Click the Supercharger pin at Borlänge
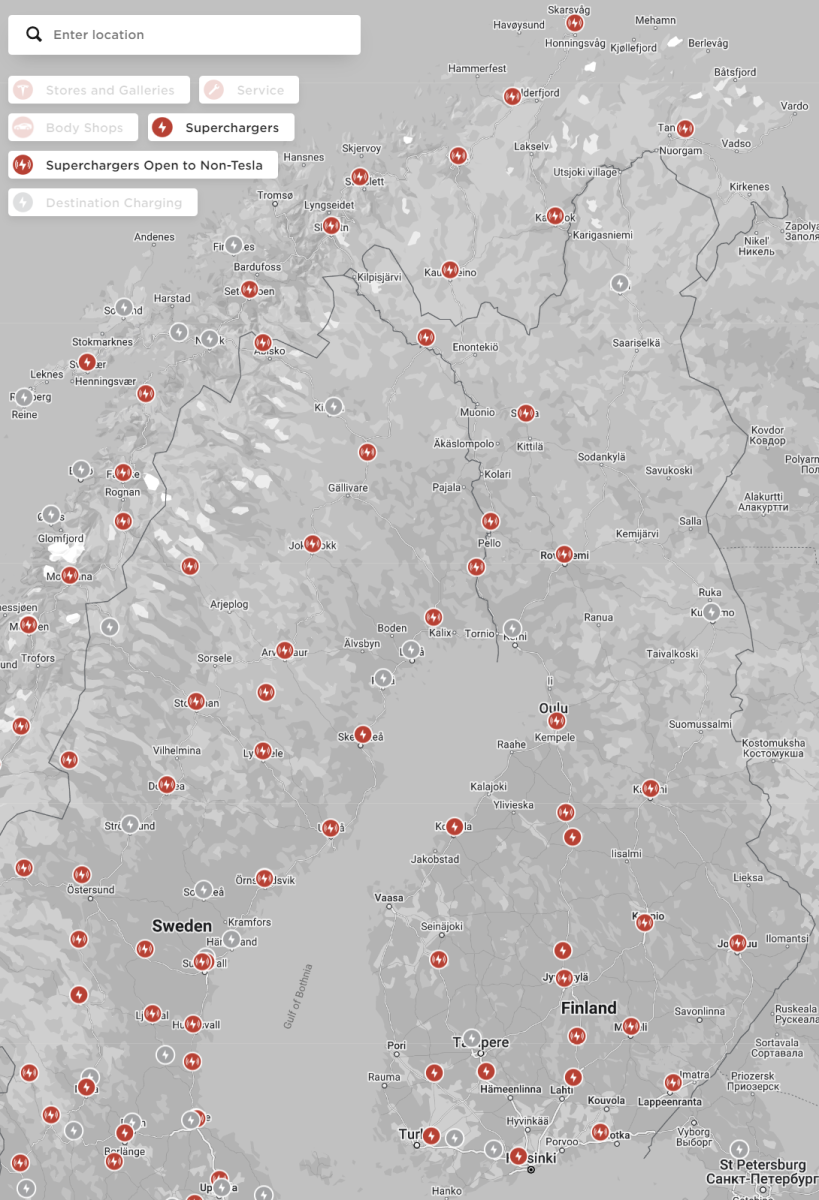The image size is (819, 1200). click(x=114, y=1161)
